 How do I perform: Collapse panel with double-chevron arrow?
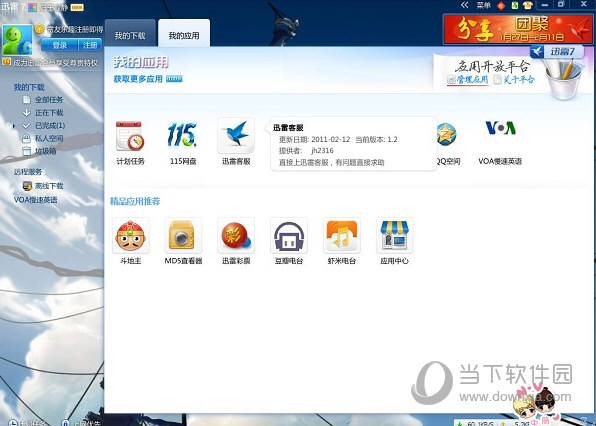click(x=464, y=5)
